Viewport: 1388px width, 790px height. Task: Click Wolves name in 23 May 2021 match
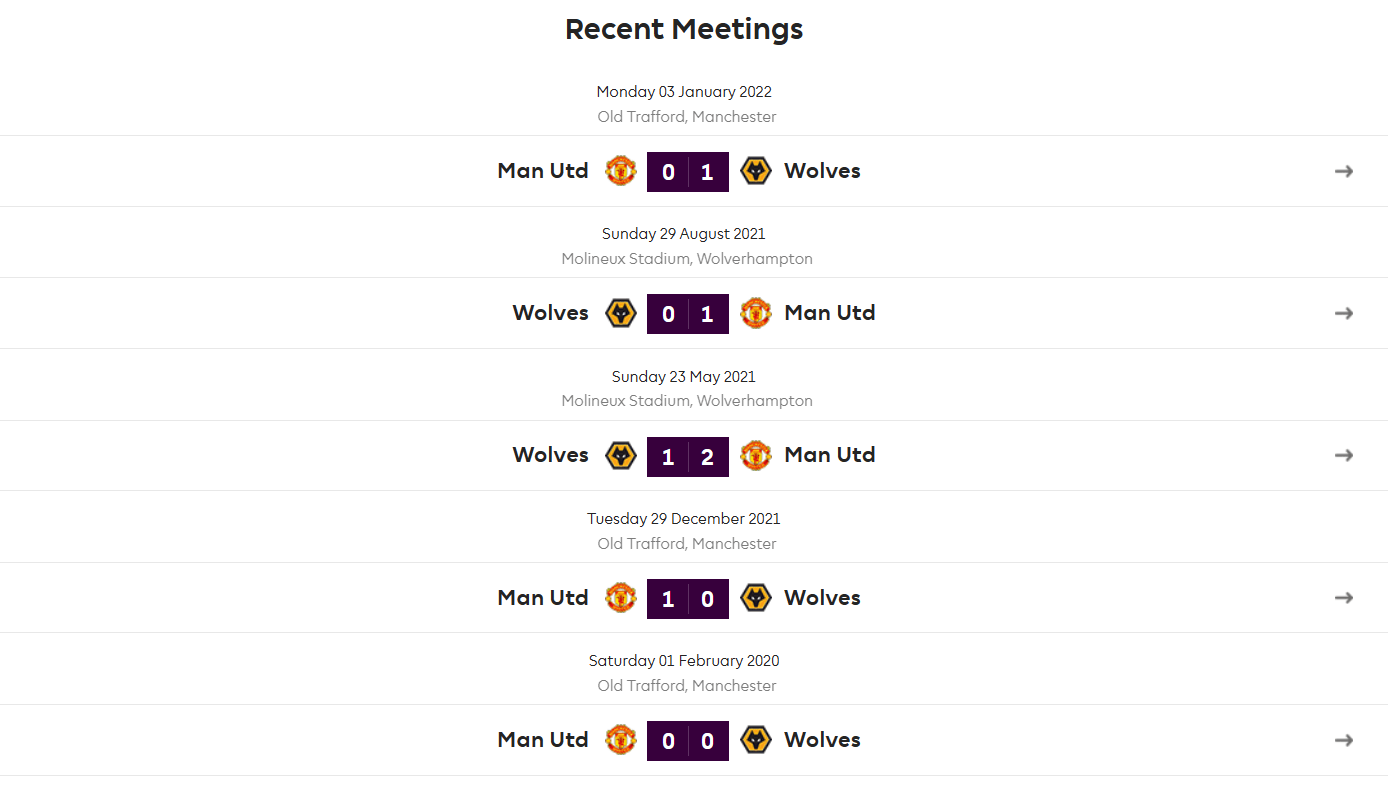coord(551,455)
